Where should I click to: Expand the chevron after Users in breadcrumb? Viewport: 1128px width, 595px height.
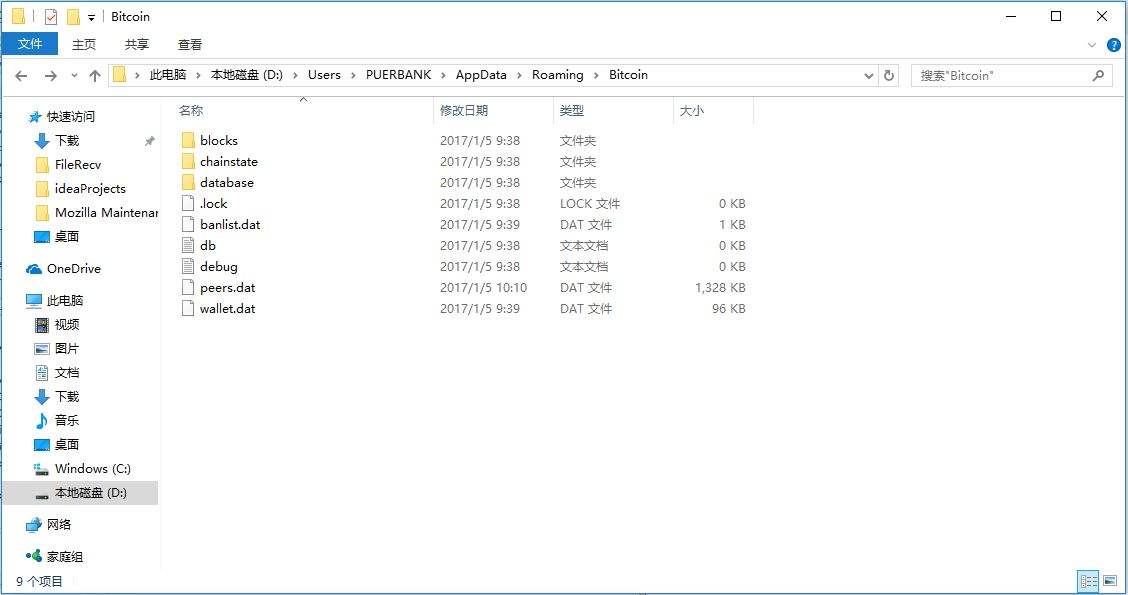(353, 76)
